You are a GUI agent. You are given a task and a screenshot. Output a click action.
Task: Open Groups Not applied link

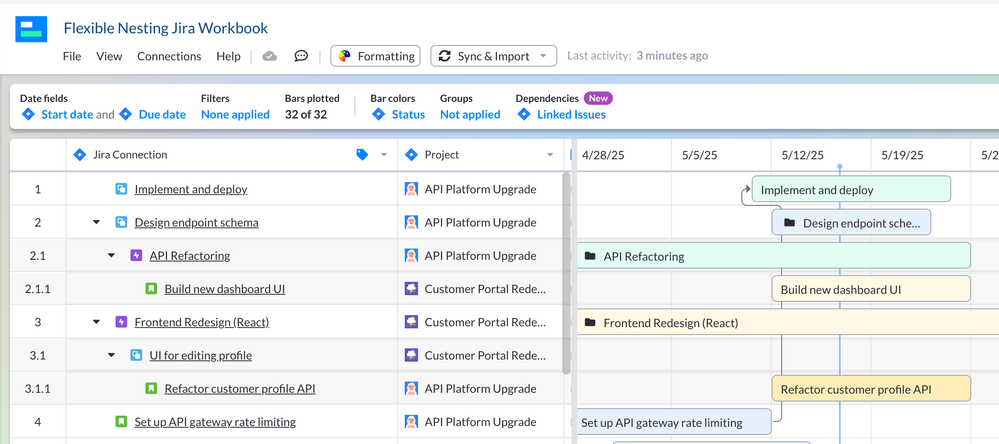pyautogui.click(x=470, y=115)
